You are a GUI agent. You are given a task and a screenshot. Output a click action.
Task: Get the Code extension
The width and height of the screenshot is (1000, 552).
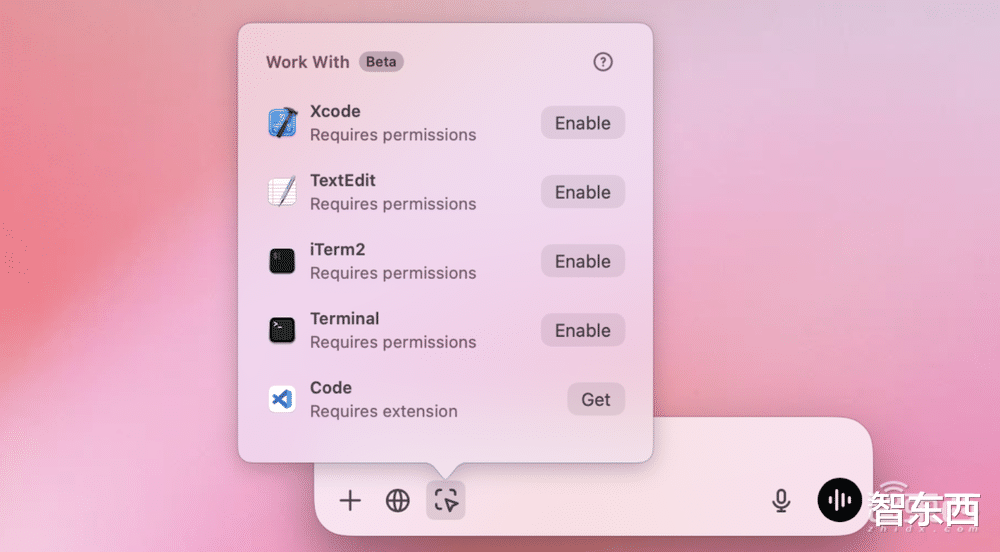tap(596, 399)
